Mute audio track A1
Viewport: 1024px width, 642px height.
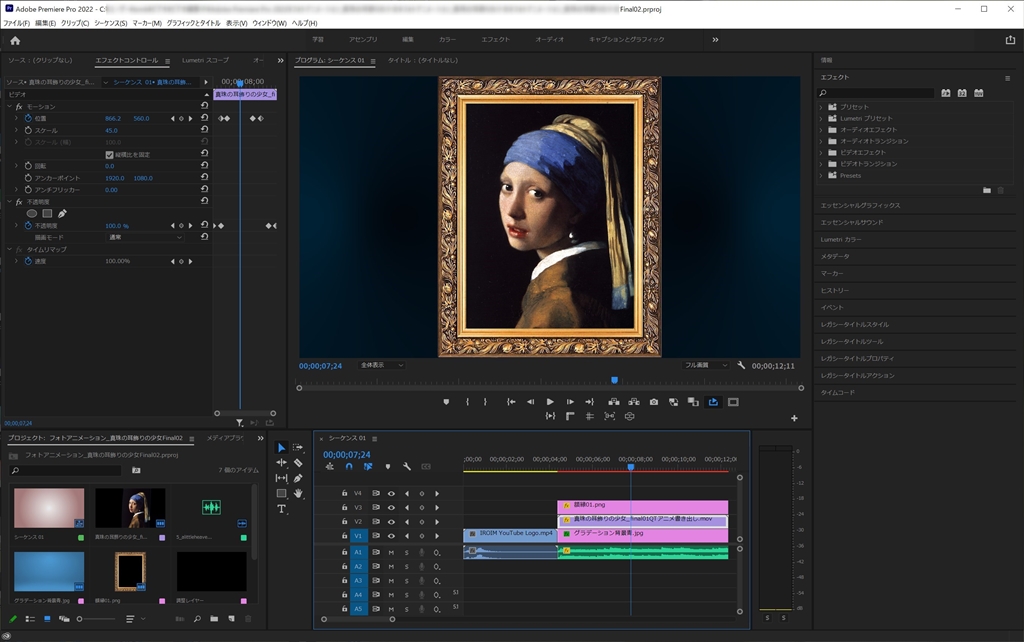[391, 552]
